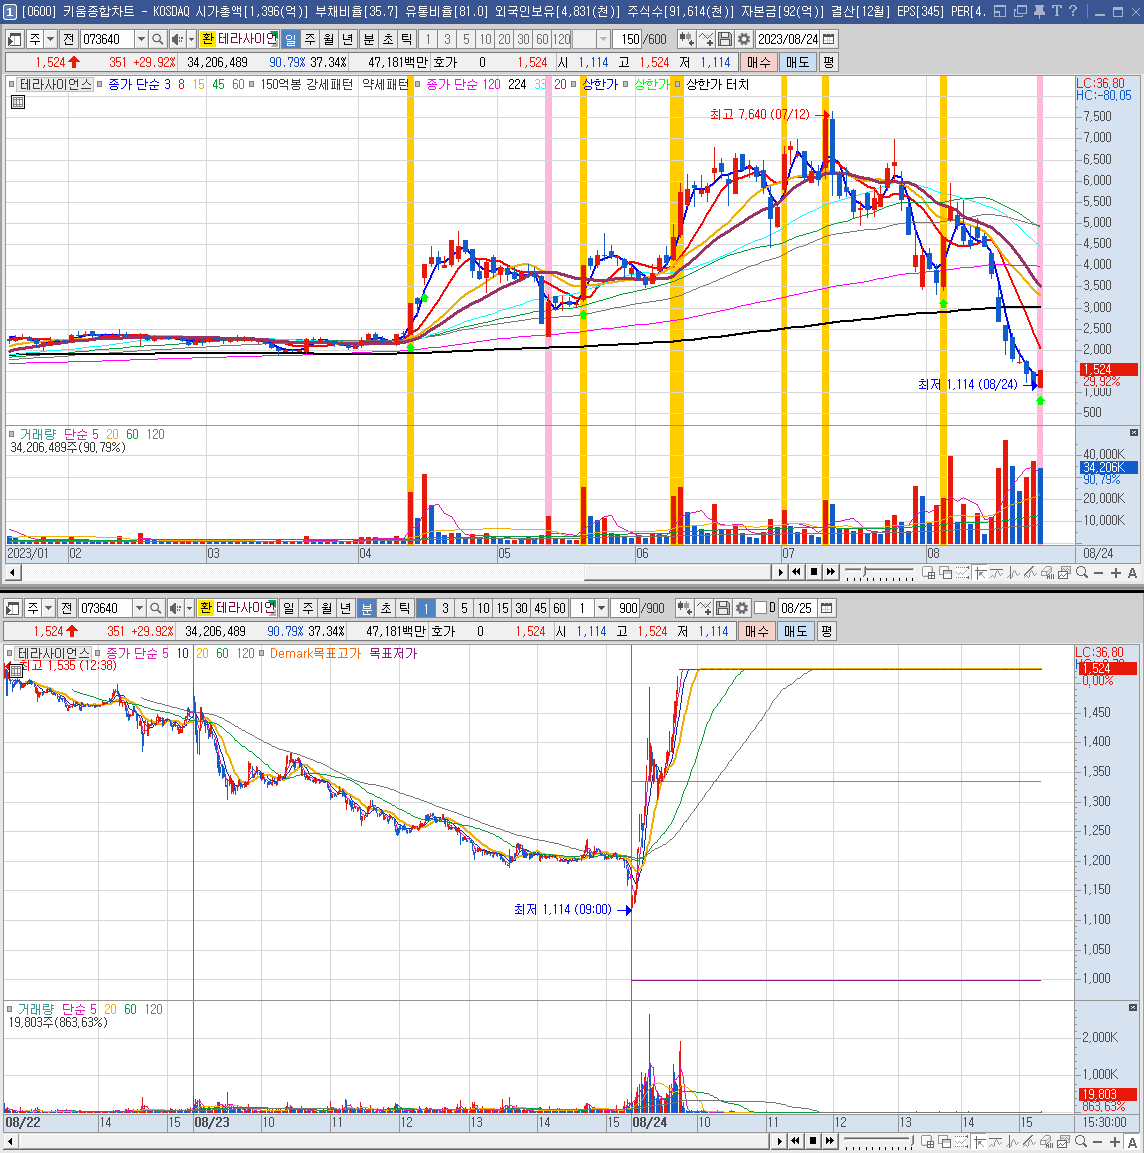
Task: Click the help question mark in the title bar
Action: click(x=1073, y=11)
